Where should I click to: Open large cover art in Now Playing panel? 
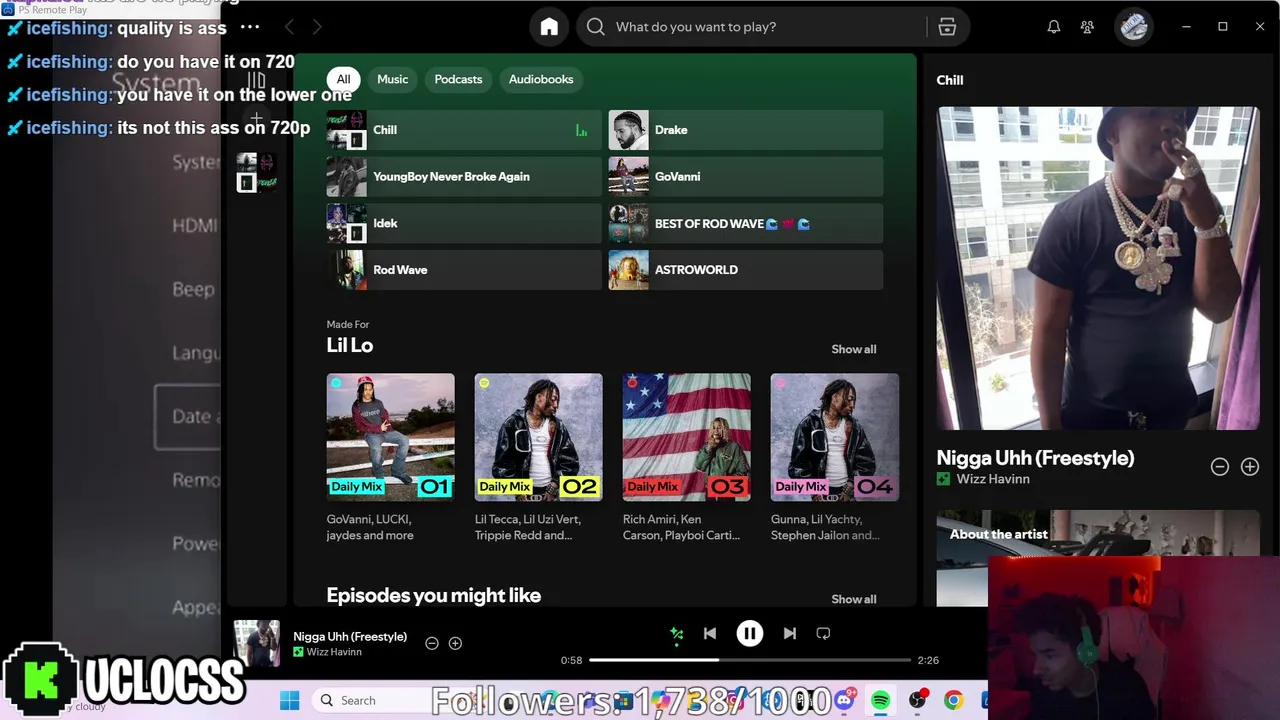click(x=1098, y=268)
